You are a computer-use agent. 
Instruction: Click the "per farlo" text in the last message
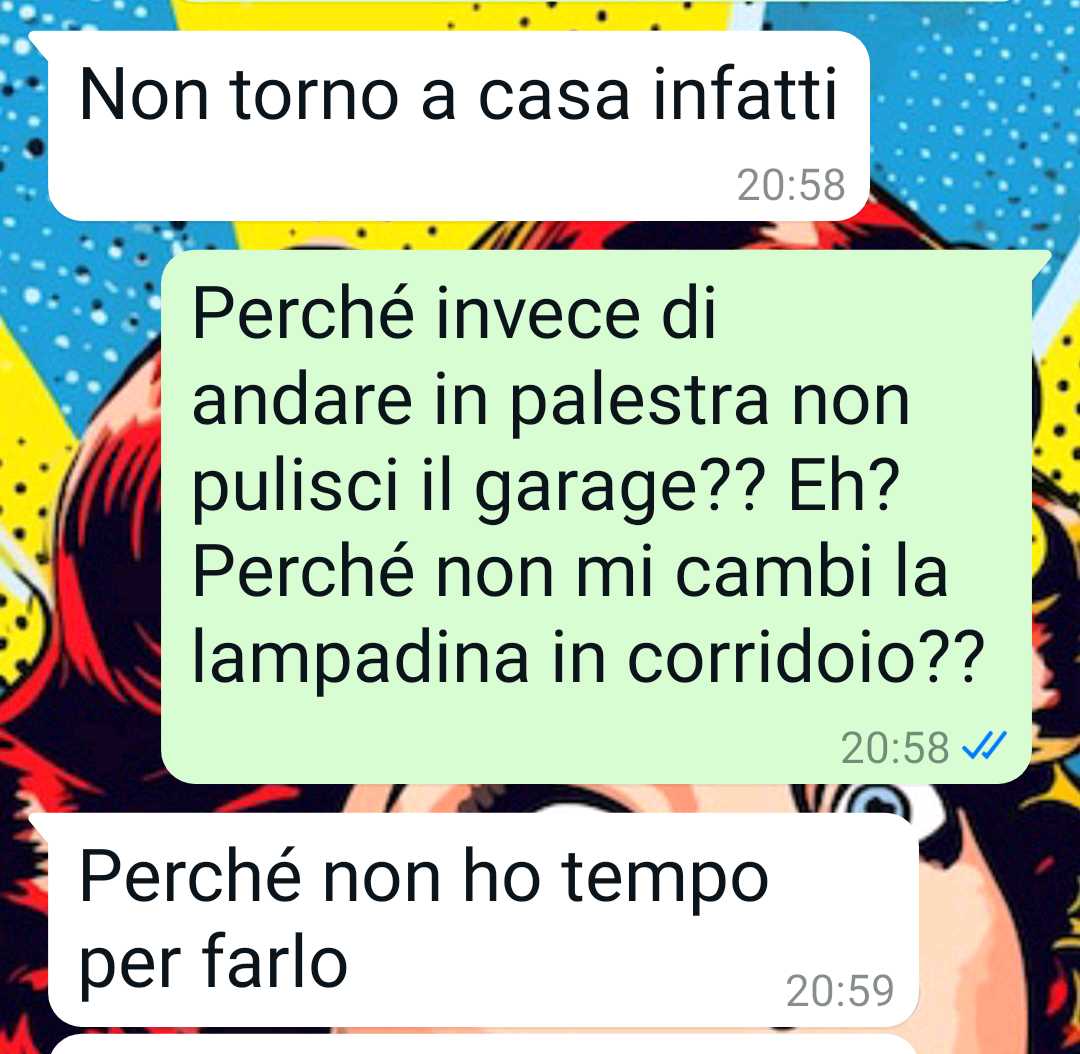pyautogui.click(x=213, y=962)
